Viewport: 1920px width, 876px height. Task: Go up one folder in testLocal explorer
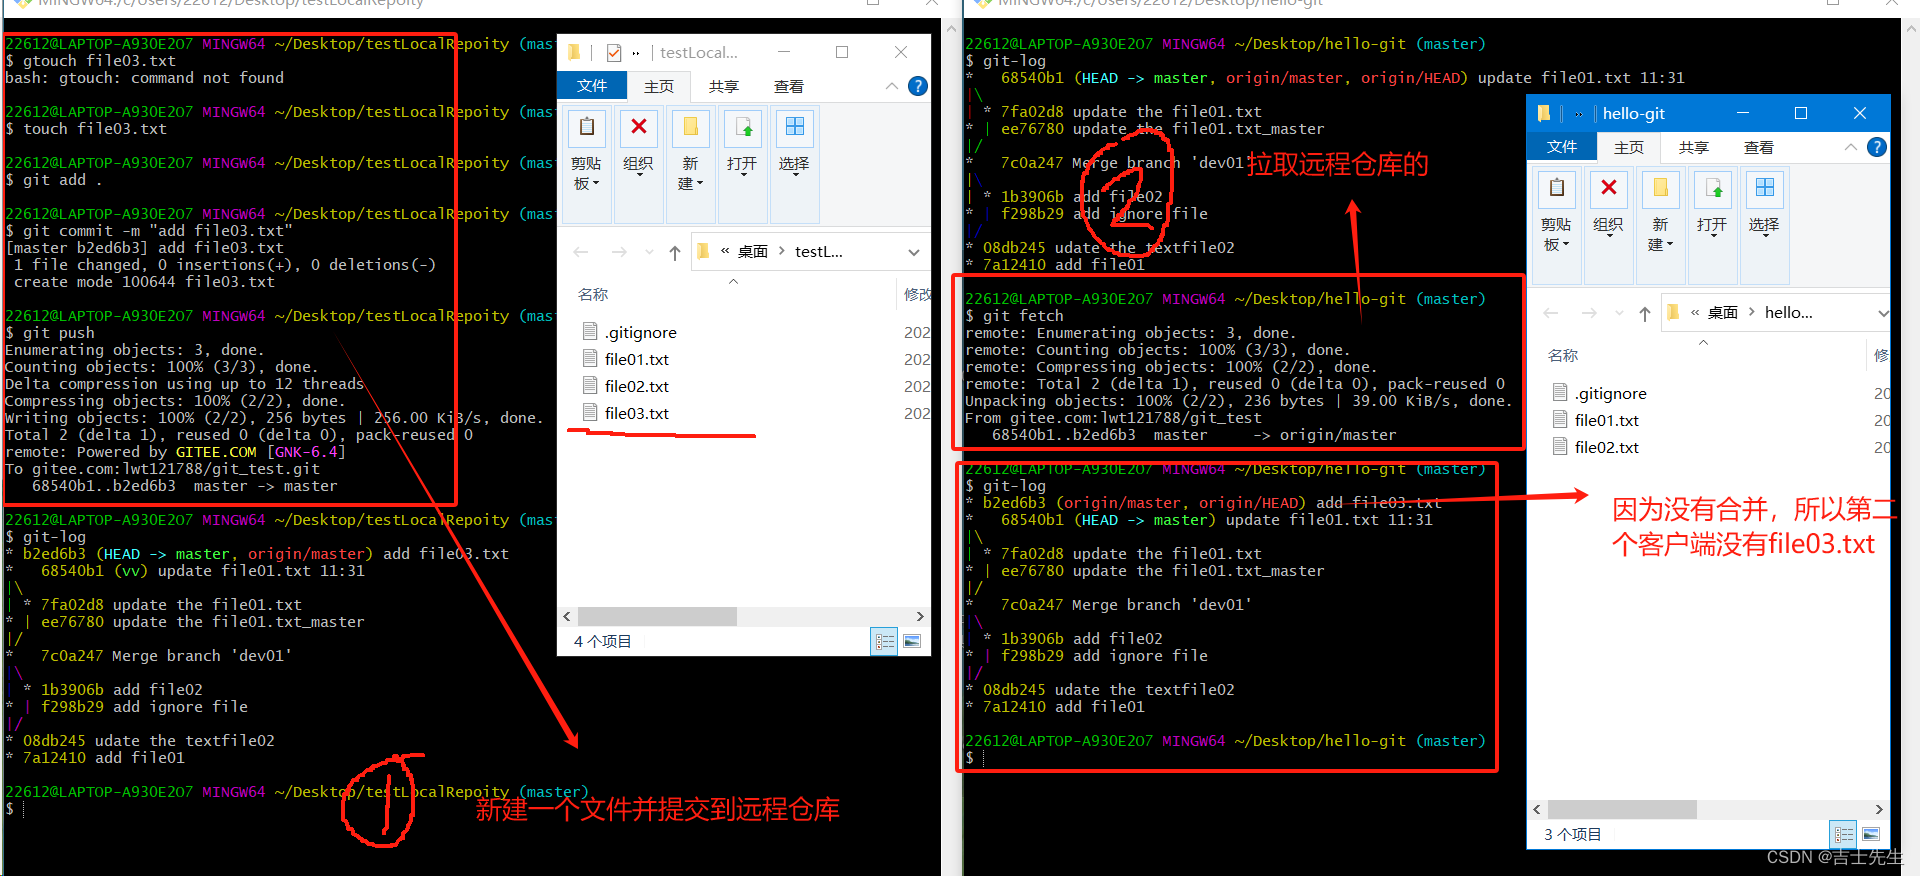[x=675, y=252]
